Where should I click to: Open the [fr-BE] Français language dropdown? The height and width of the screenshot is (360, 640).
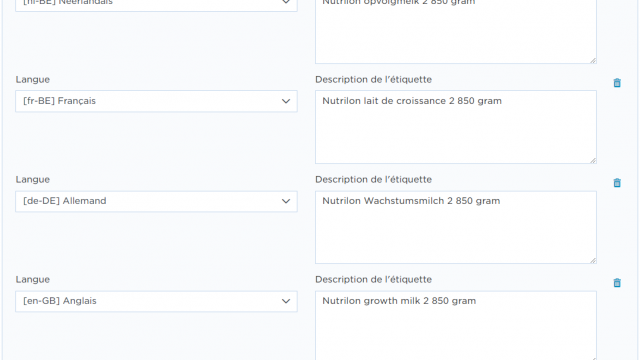[x=156, y=101]
